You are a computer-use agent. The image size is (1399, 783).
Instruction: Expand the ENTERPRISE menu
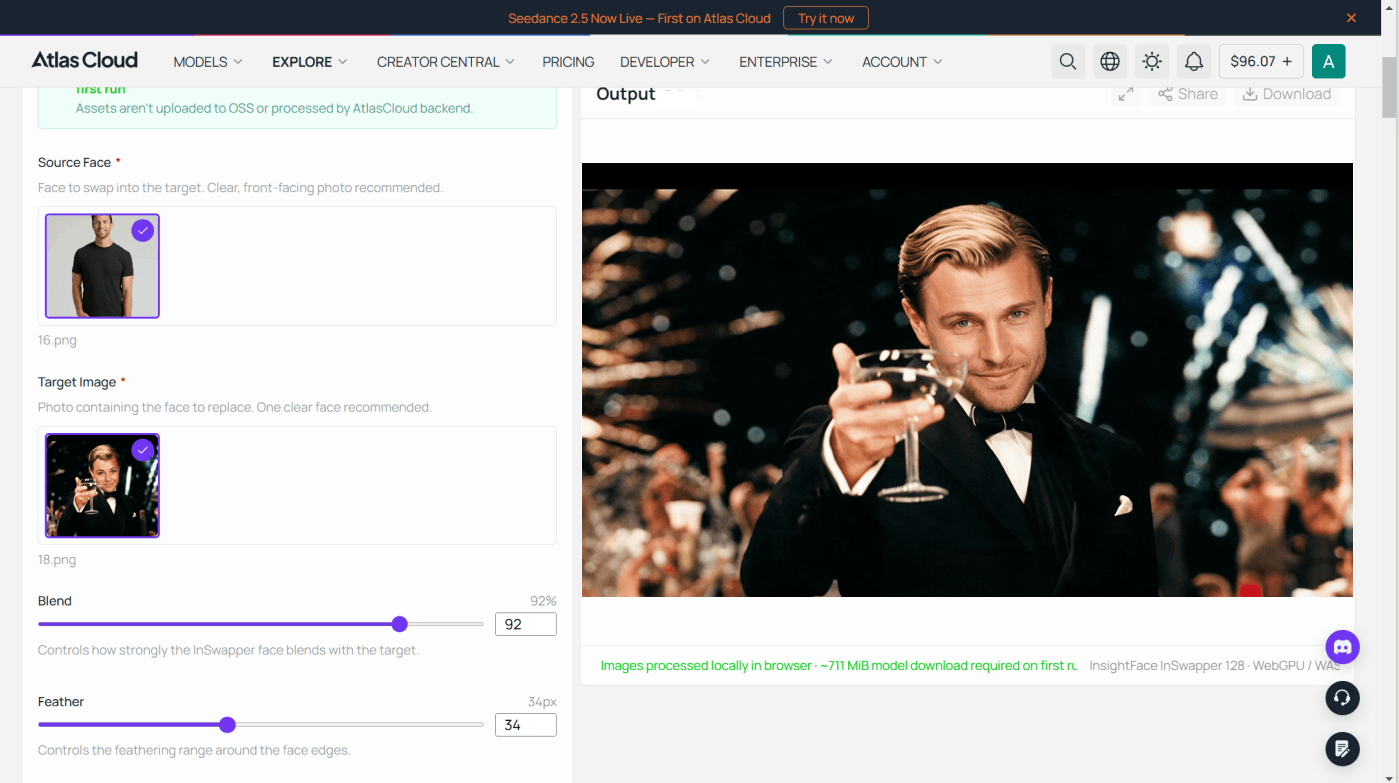(x=786, y=62)
